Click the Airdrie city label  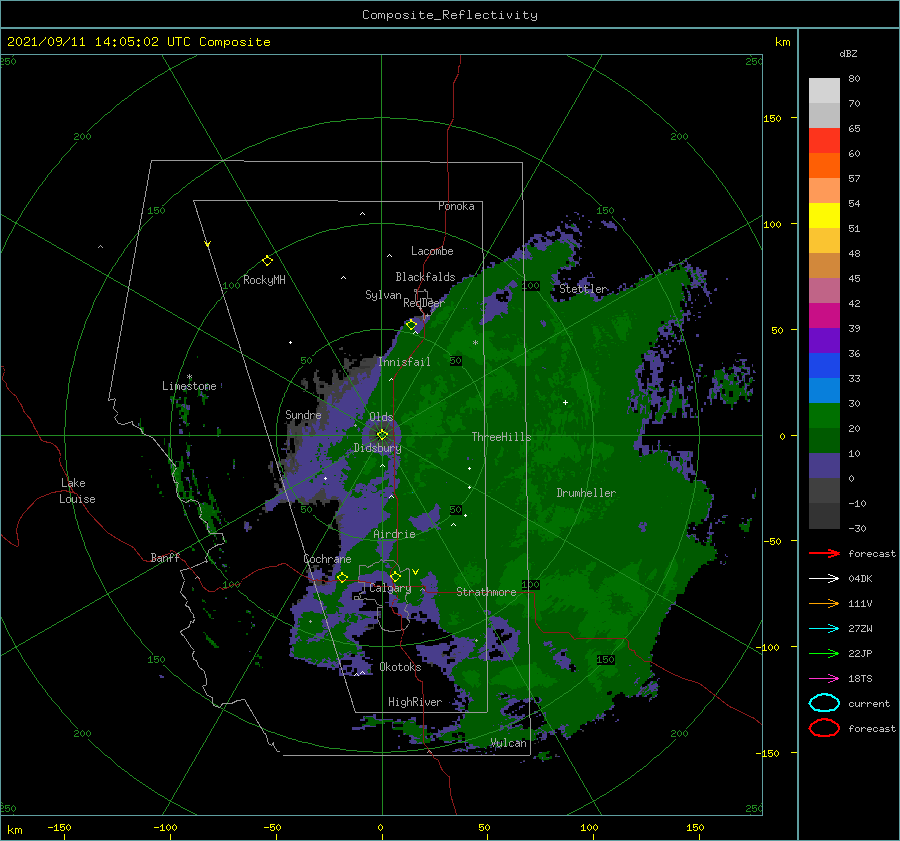[394, 534]
